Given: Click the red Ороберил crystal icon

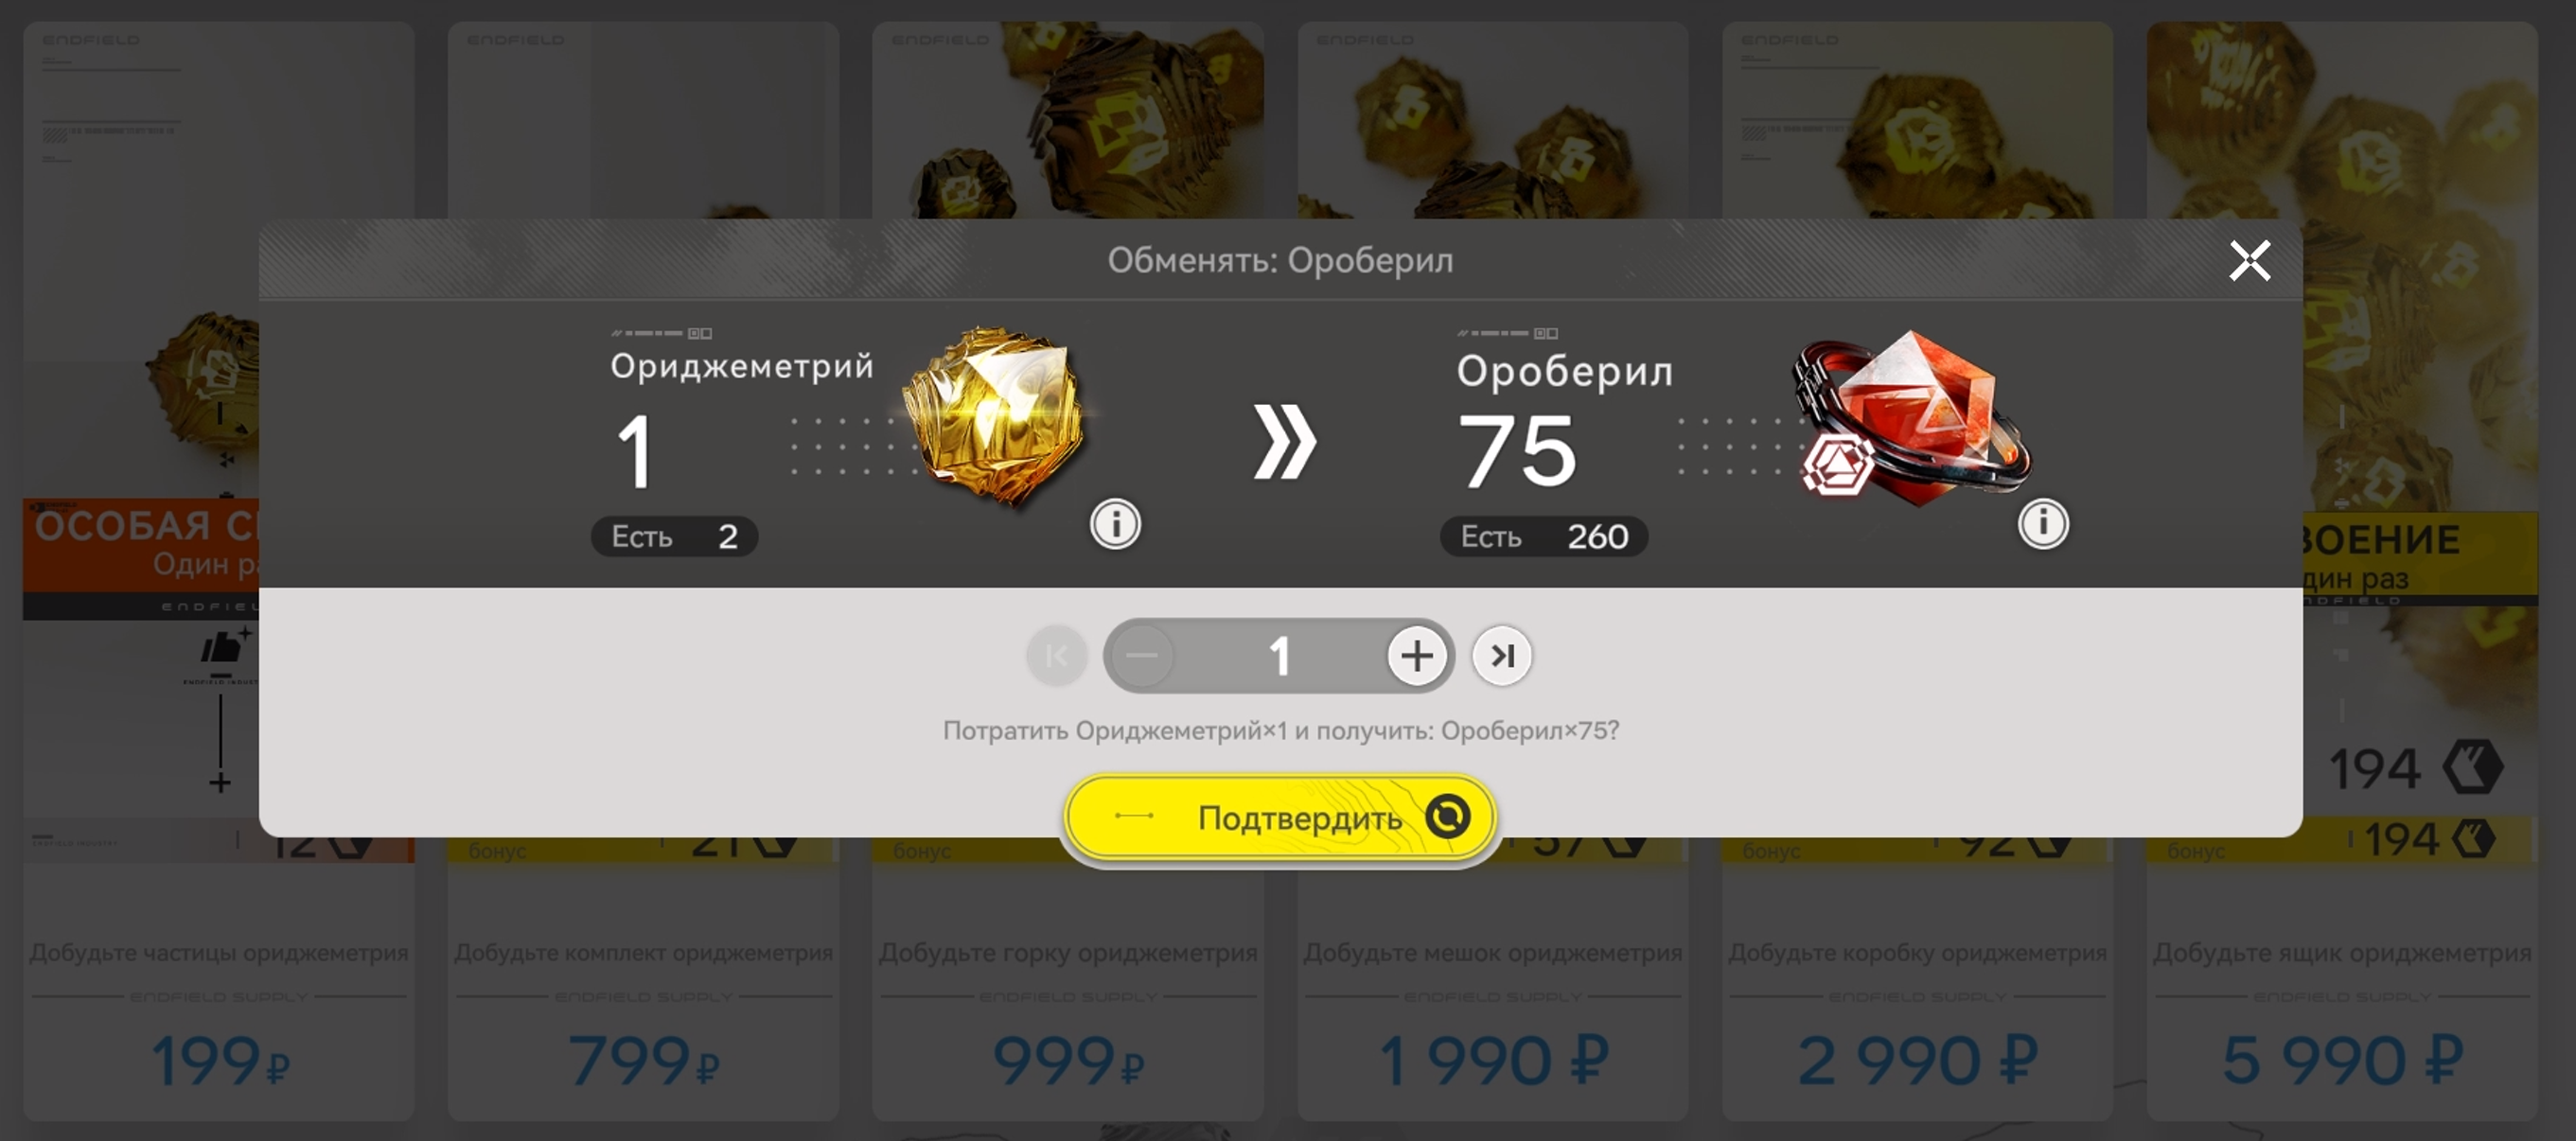Looking at the screenshot, I should coord(1912,420).
